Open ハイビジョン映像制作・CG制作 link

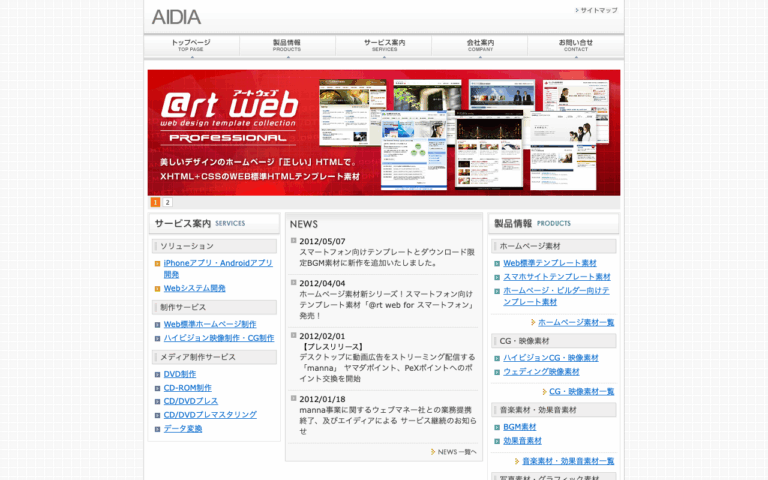click(219, 338)
